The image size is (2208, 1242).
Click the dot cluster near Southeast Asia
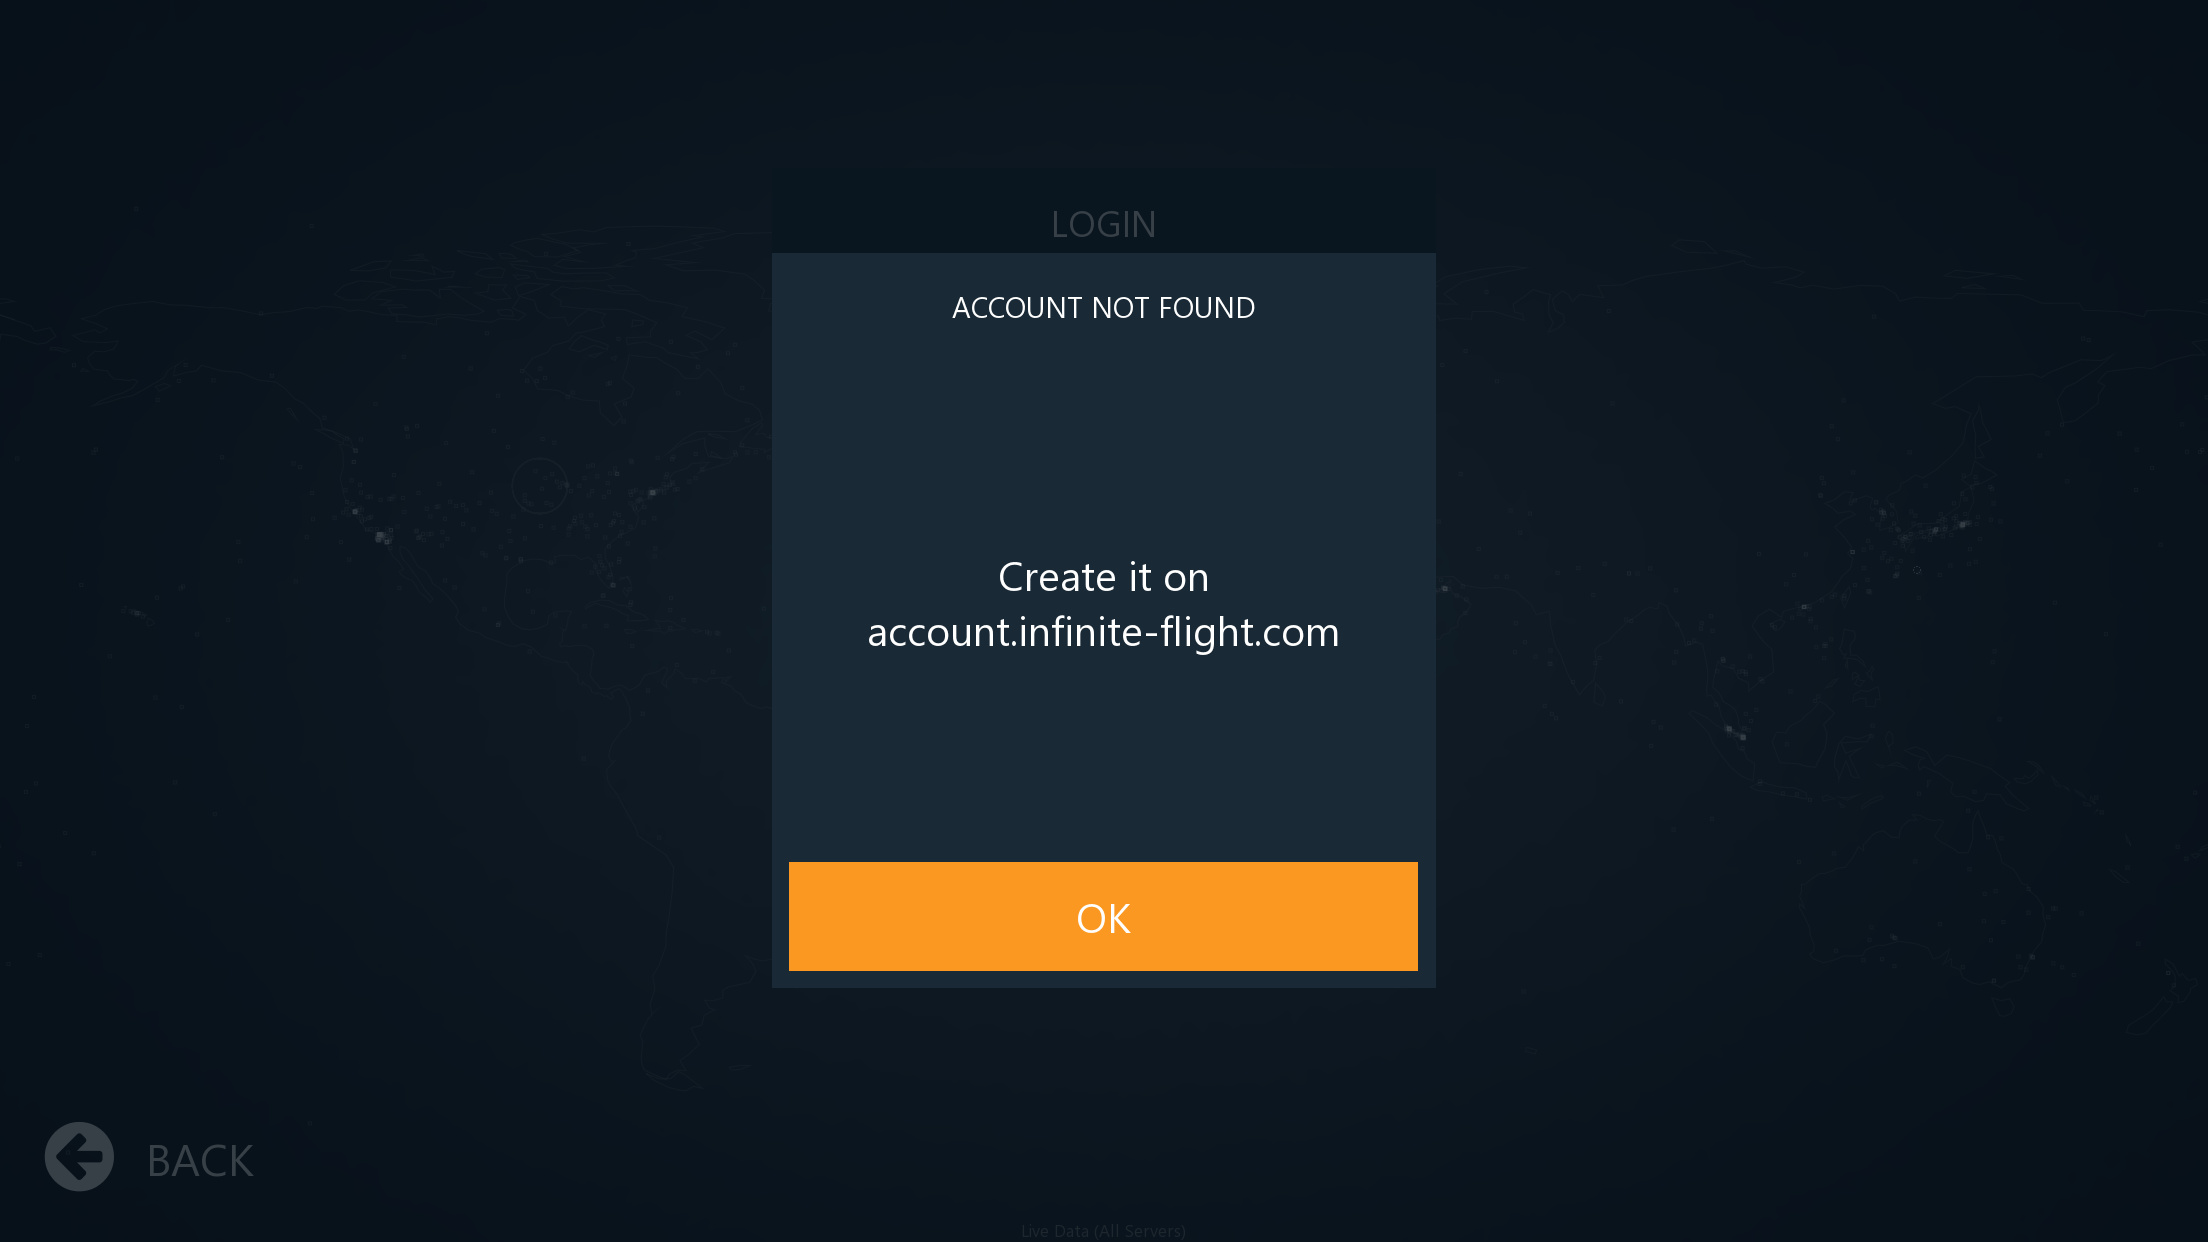tap(1736, 733)
